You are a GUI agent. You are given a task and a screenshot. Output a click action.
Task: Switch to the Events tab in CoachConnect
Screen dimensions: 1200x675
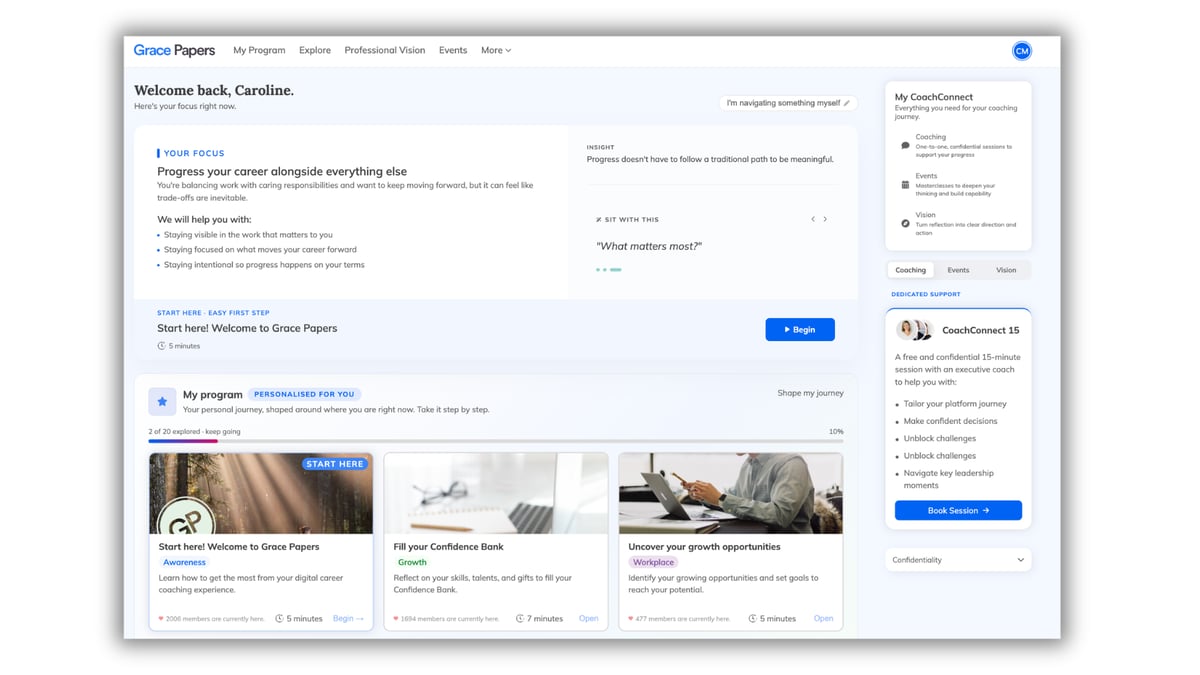958,270
